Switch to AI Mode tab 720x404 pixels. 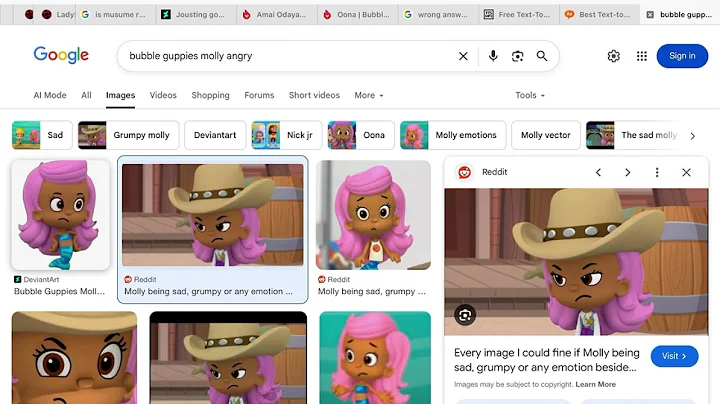(50, 95)
